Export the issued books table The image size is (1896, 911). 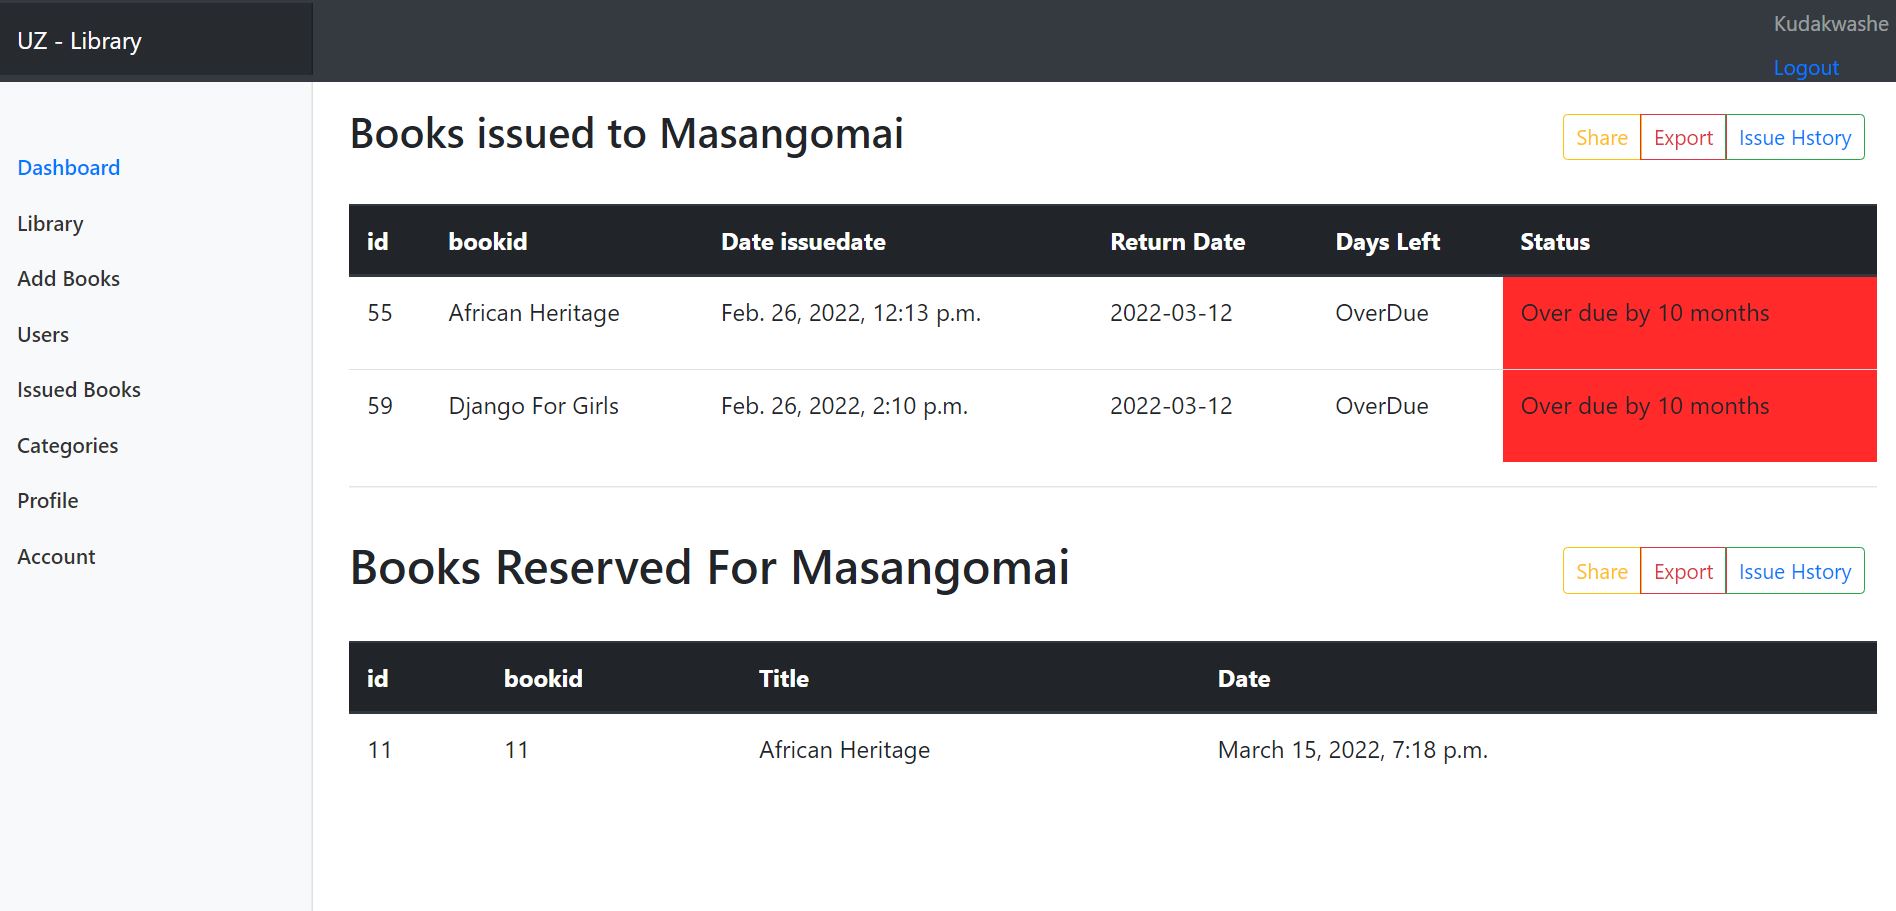pyautogui.click(x=1683, y=137)
